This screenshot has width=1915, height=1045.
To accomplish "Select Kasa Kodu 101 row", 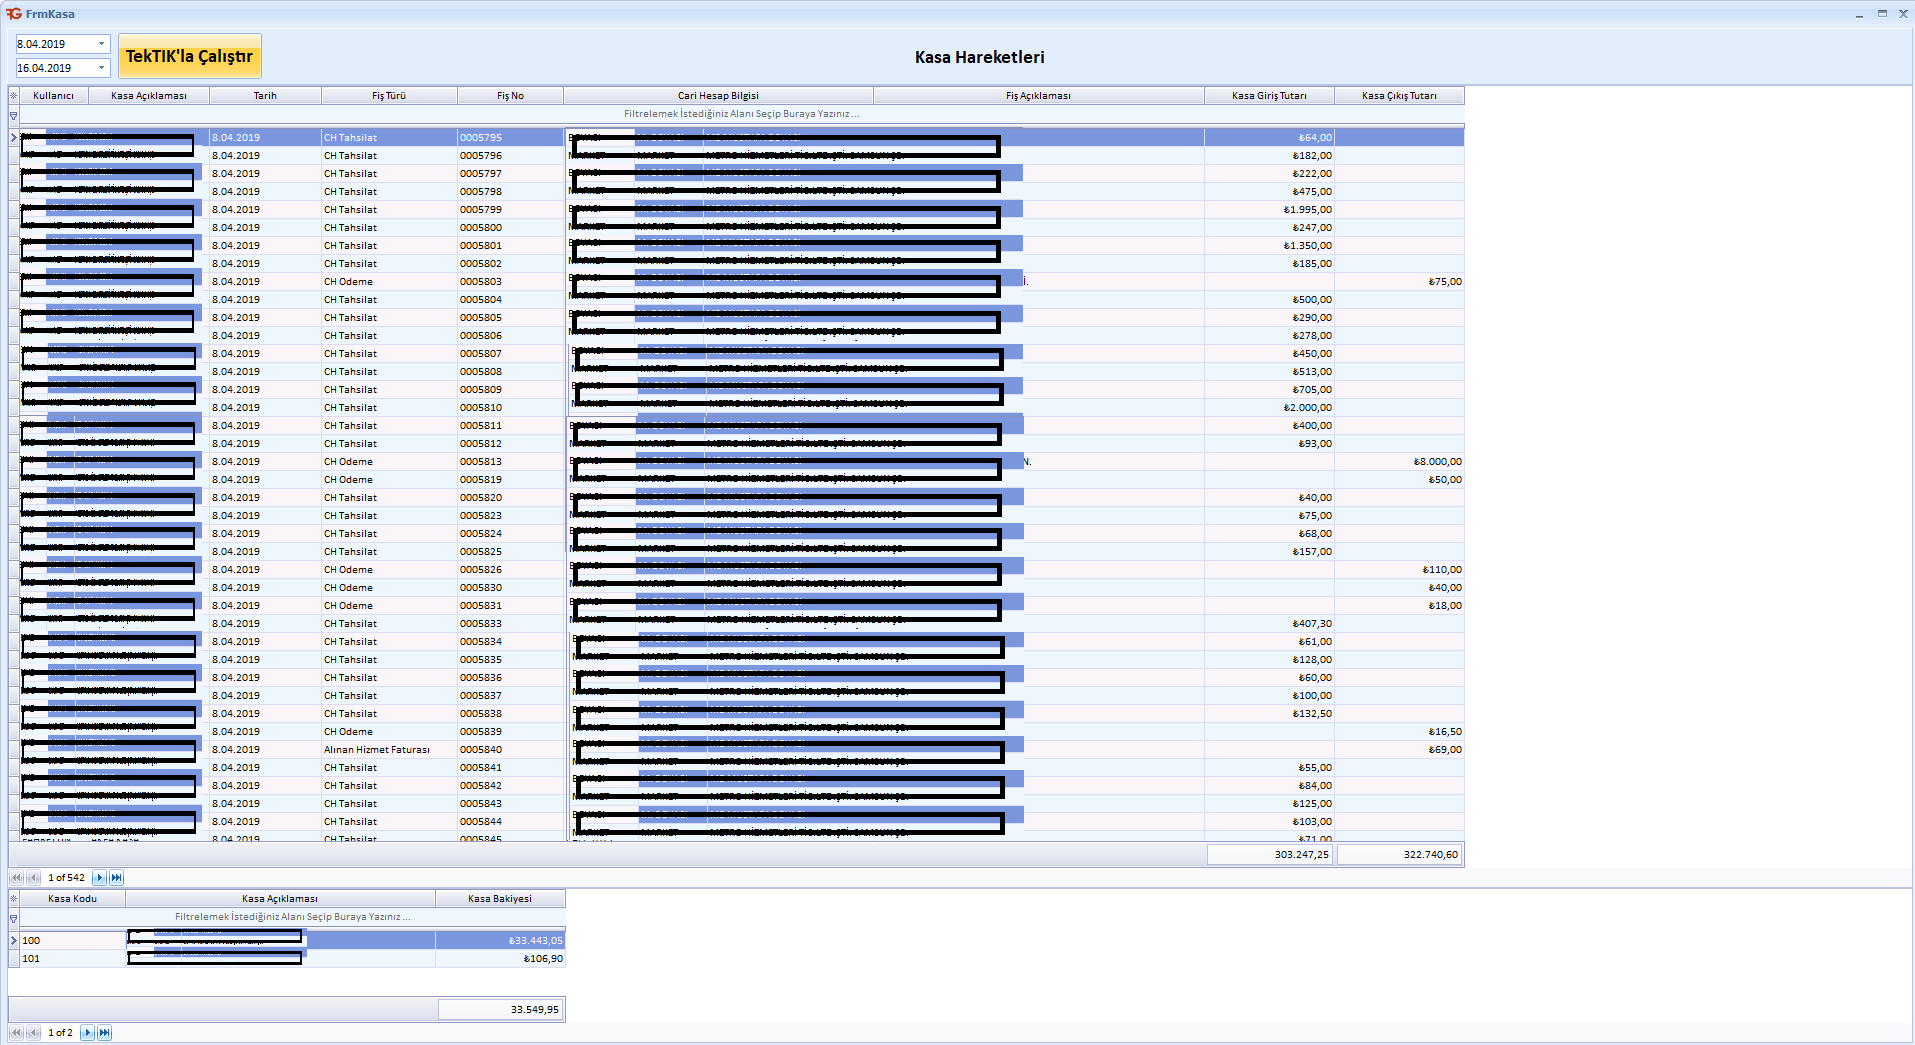I will [x=70, y=959].
